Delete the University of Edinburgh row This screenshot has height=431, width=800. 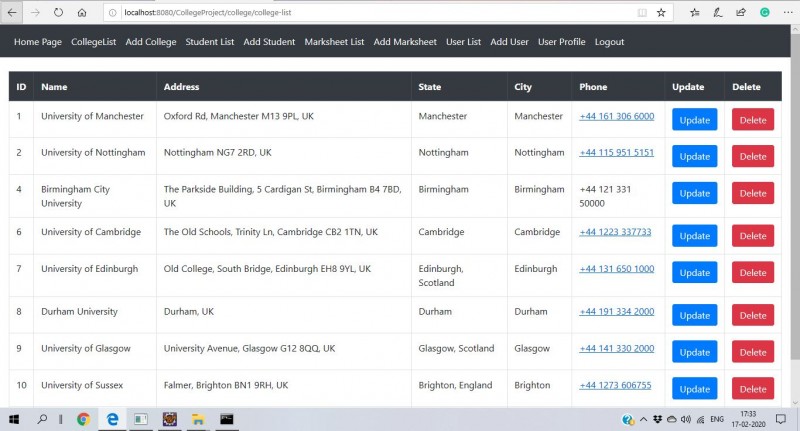[x=753, y=272]
